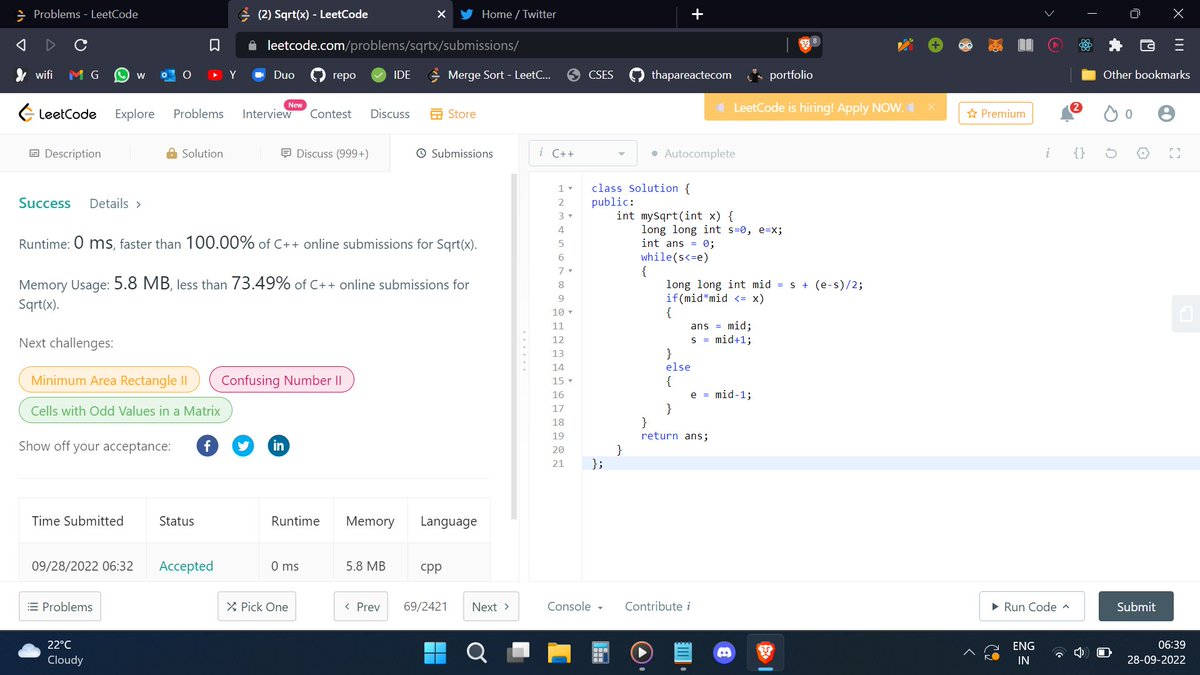Click the LeetCode logo

[x=57, y=114]
